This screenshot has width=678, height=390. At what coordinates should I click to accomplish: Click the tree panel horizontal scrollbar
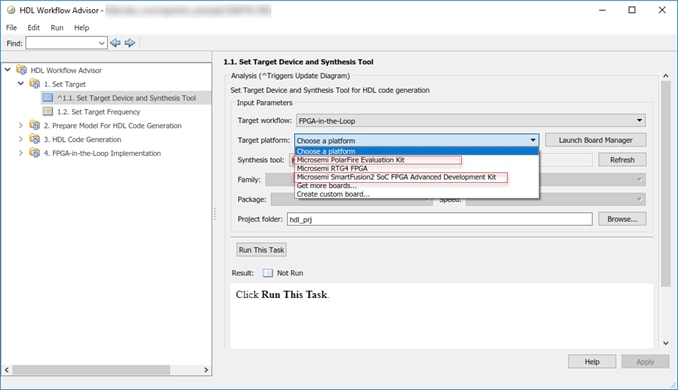106,370
